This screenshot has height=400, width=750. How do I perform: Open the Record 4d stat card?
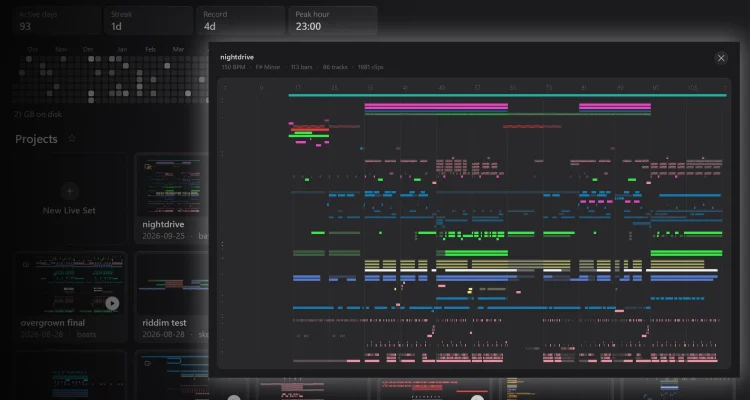[x=241, y=21]
